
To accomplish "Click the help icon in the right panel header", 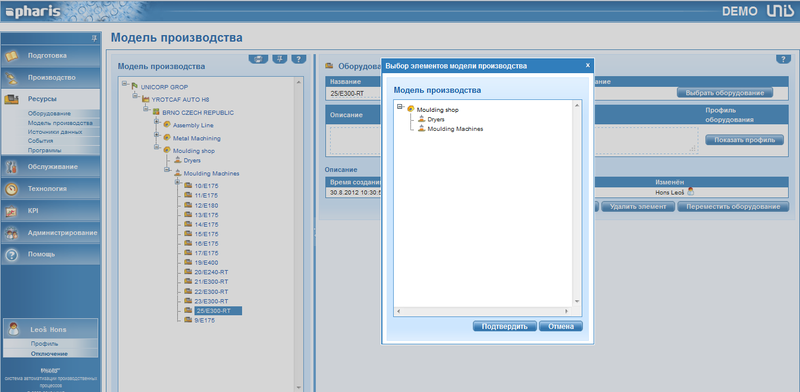I will coord(783,59).
